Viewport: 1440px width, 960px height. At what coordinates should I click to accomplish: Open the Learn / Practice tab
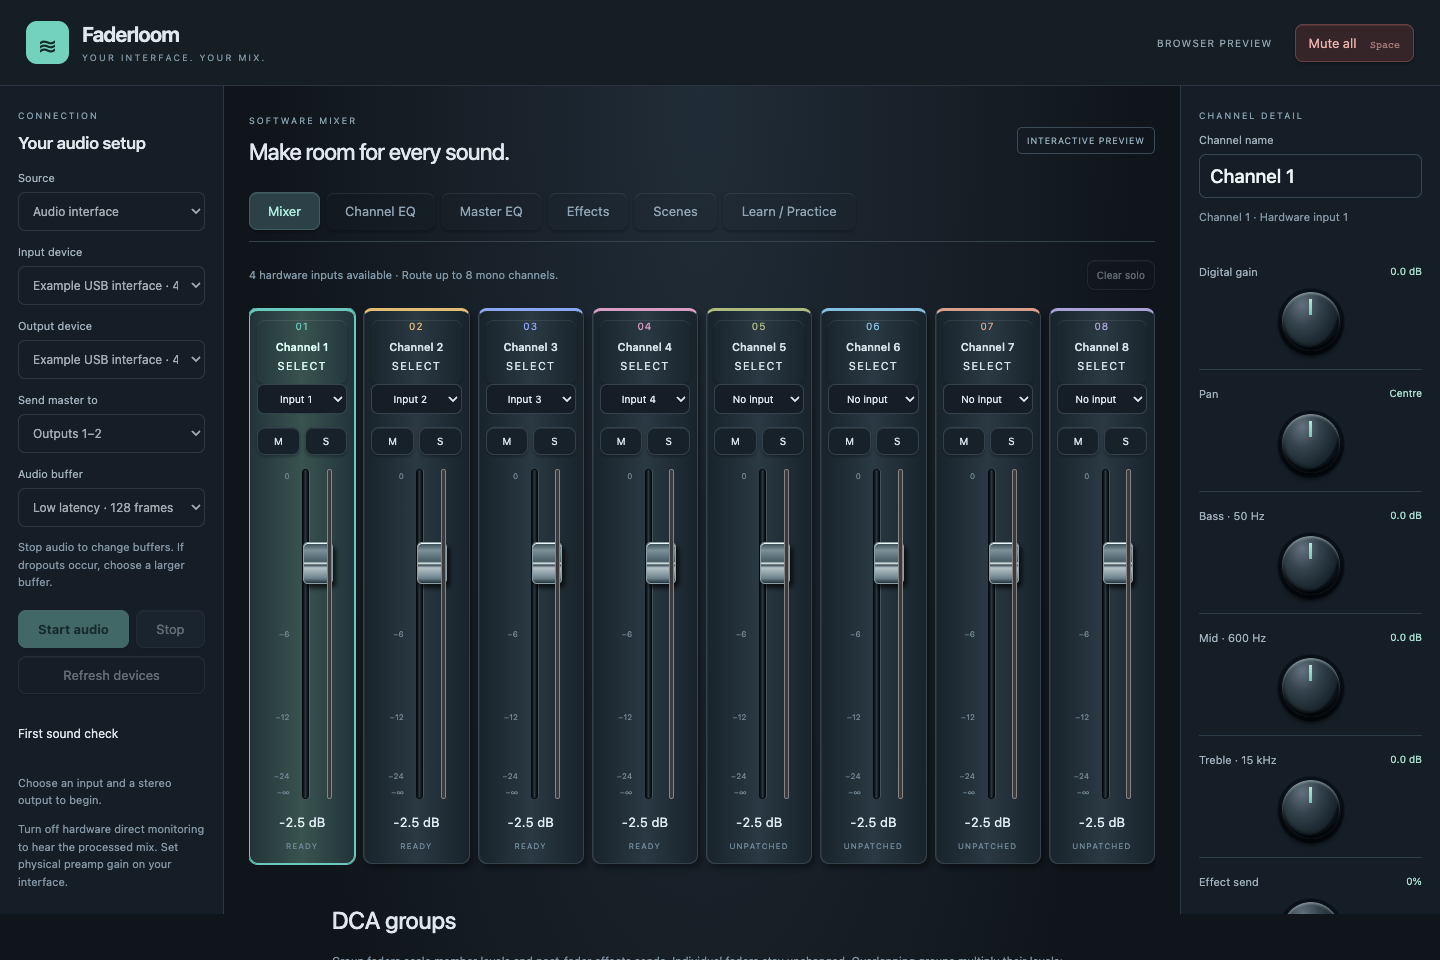789,211
